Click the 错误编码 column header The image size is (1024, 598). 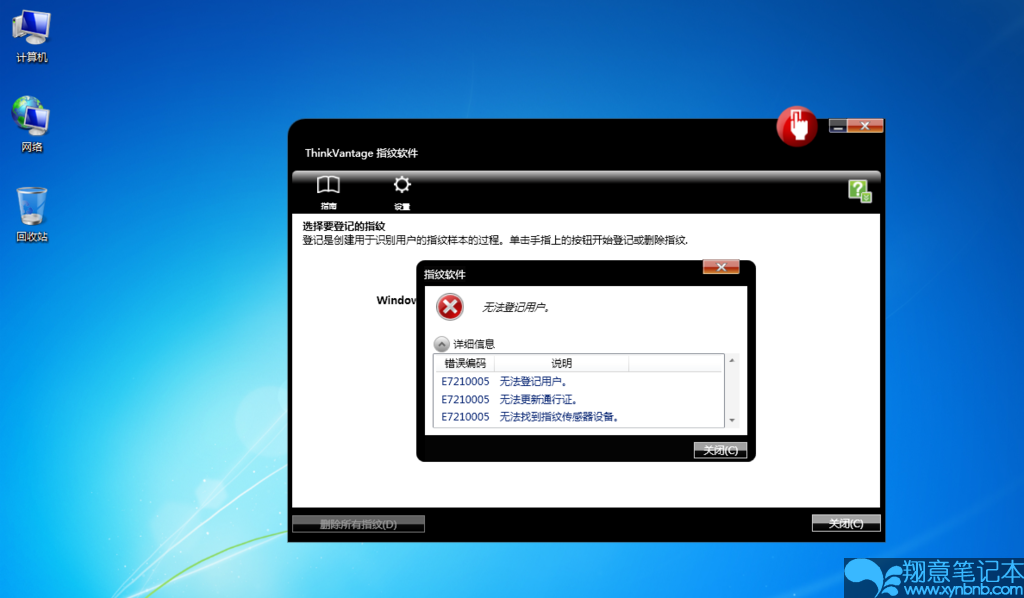pos(465,363)
